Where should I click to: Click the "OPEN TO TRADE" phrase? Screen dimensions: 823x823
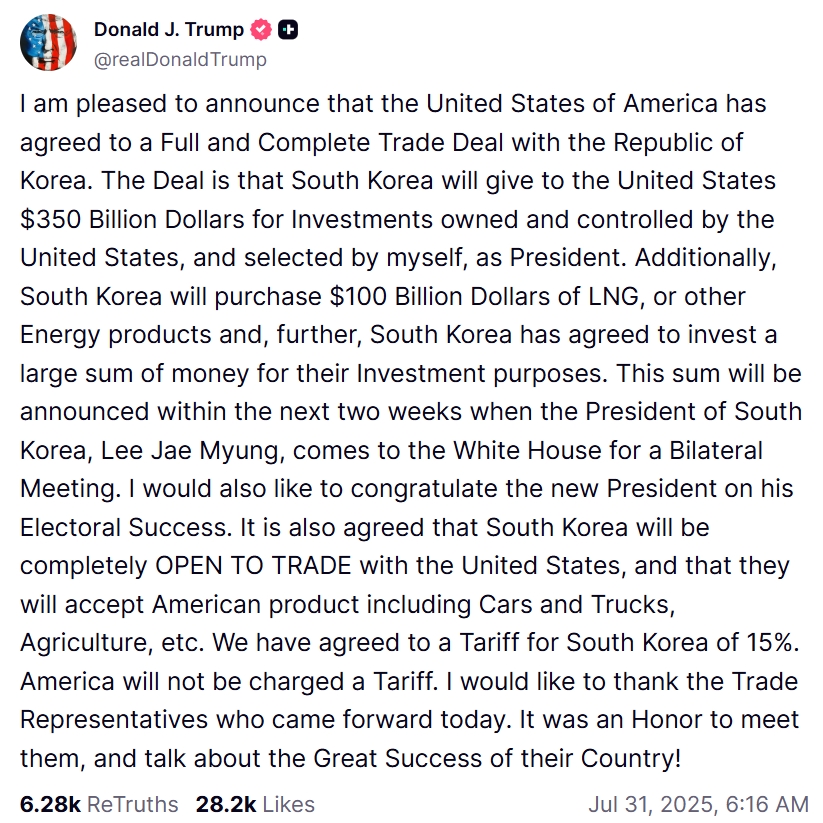[253, 566]
